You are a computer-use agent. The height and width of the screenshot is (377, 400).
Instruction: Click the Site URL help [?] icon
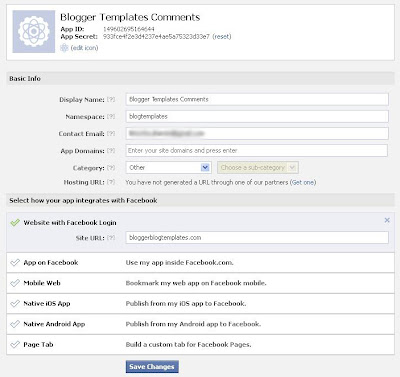click(x=111, y=238)
